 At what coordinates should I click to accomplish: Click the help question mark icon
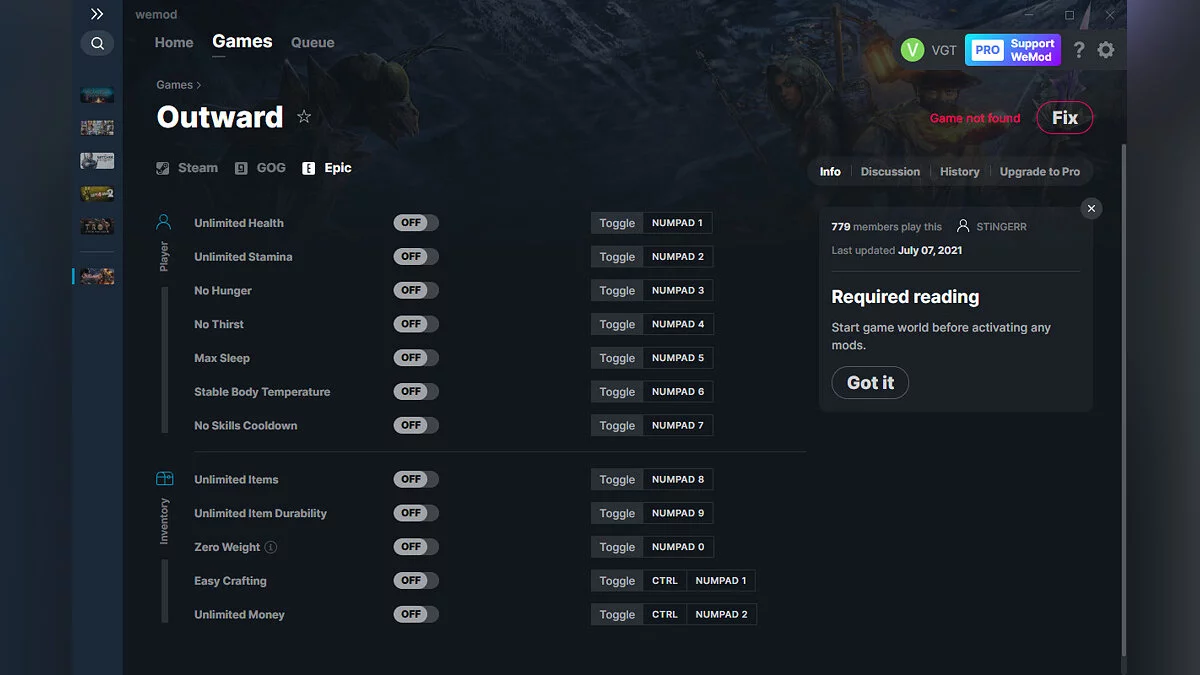point(1078,49)
